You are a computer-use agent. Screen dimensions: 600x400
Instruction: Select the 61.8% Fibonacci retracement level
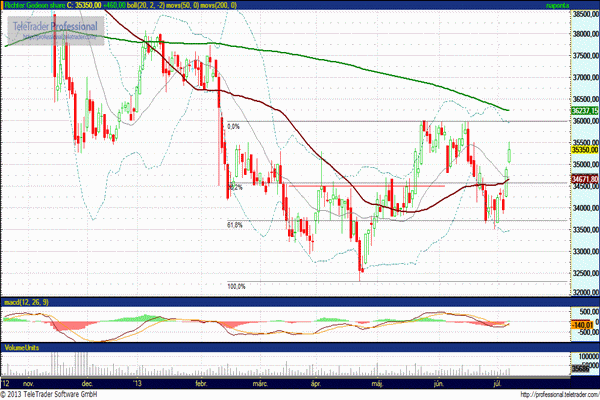click(x=235, y=225)
